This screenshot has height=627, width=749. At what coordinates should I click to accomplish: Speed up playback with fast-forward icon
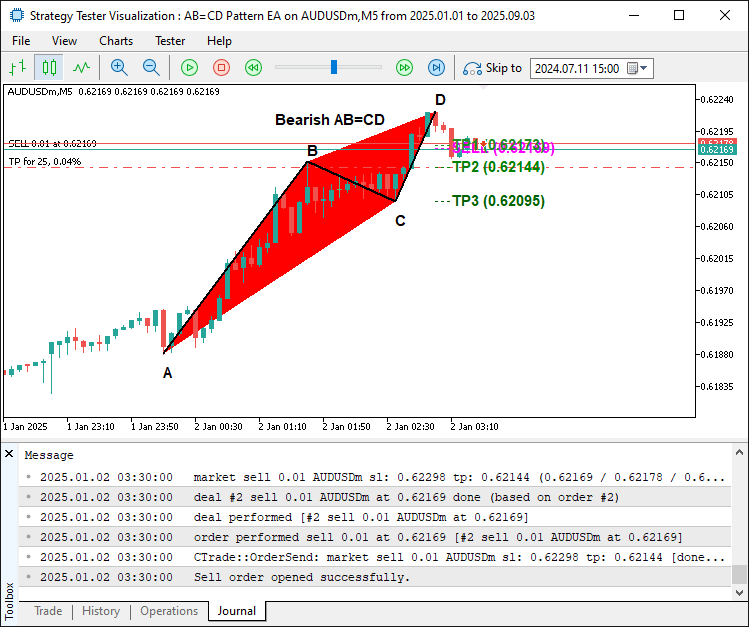404,67
